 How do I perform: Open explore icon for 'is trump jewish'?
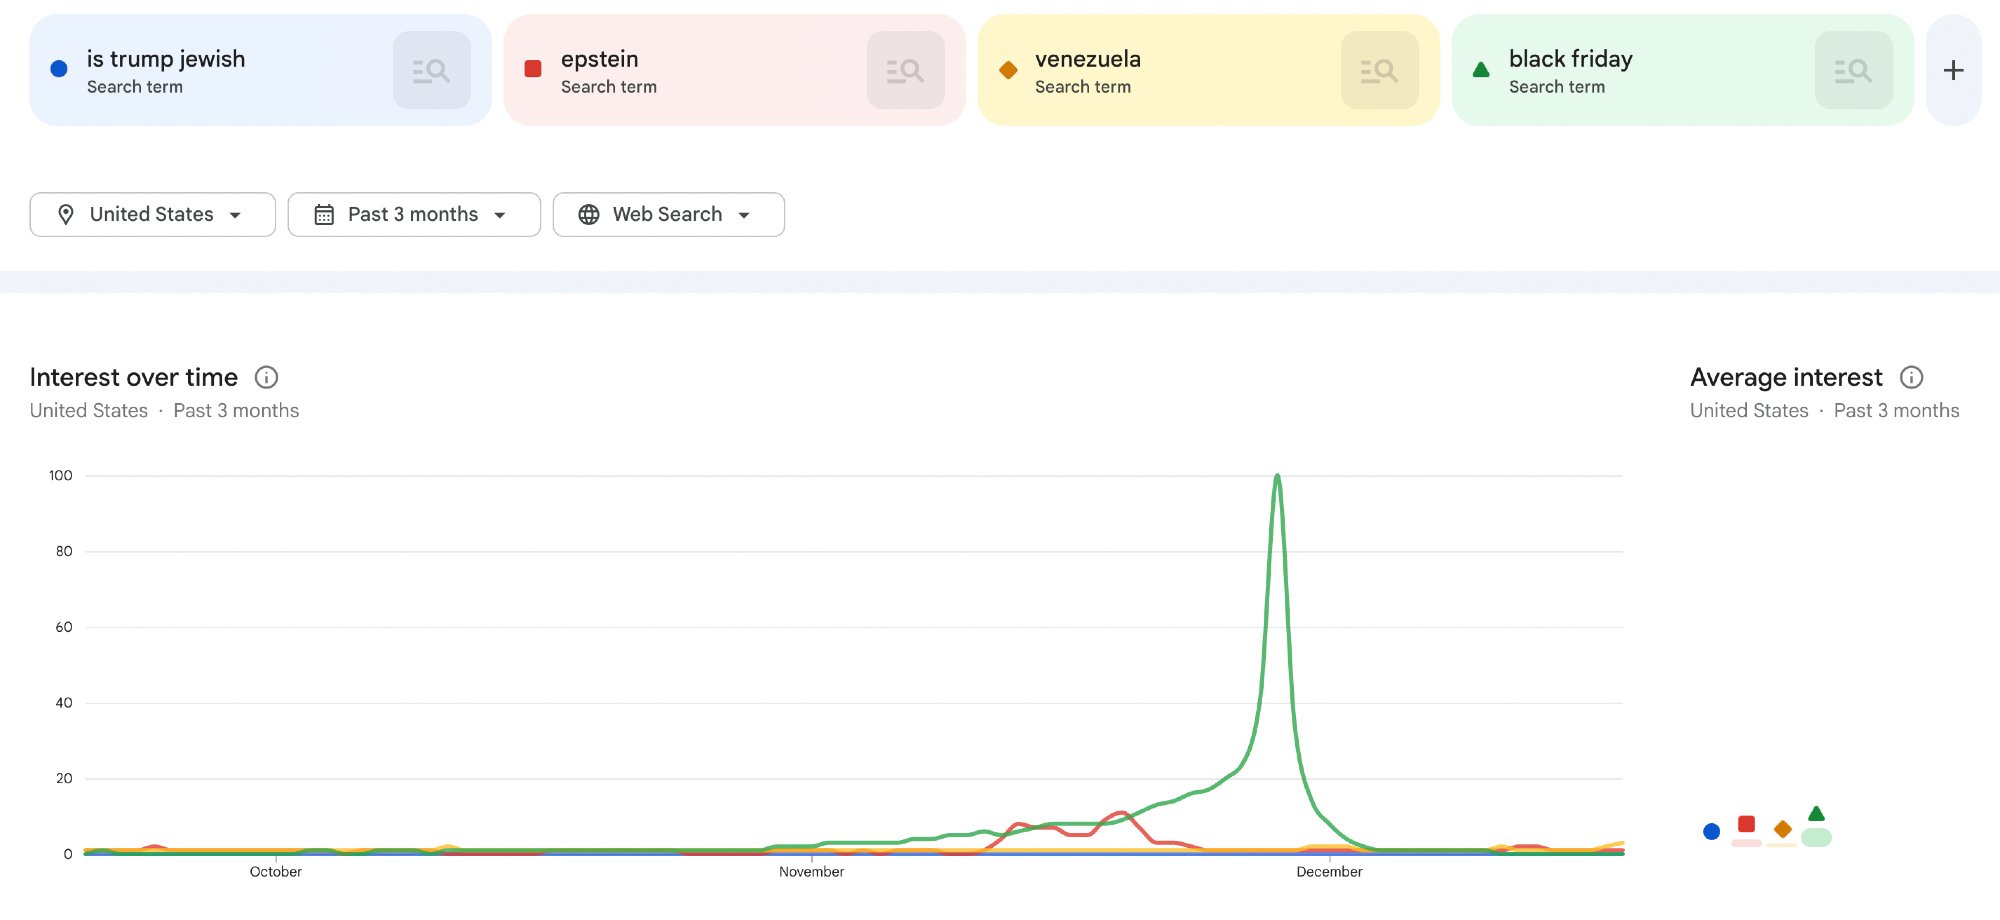[431, 70]
